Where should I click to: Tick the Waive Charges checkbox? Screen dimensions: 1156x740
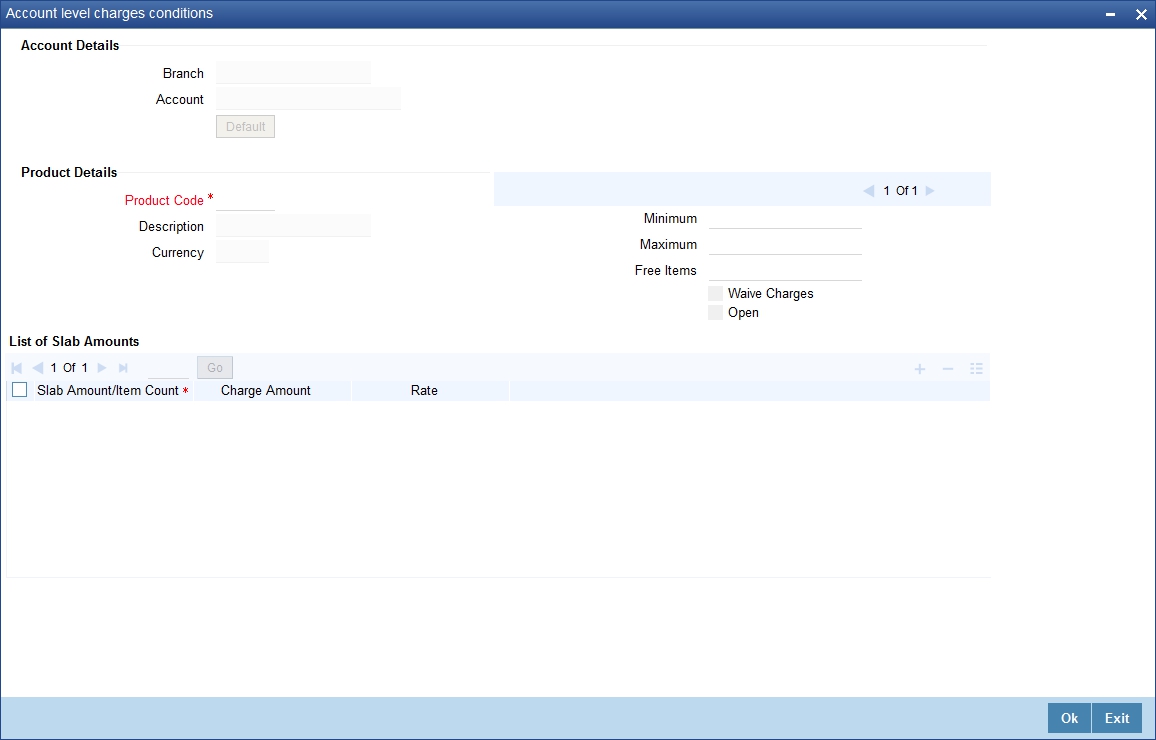point(715,293)
